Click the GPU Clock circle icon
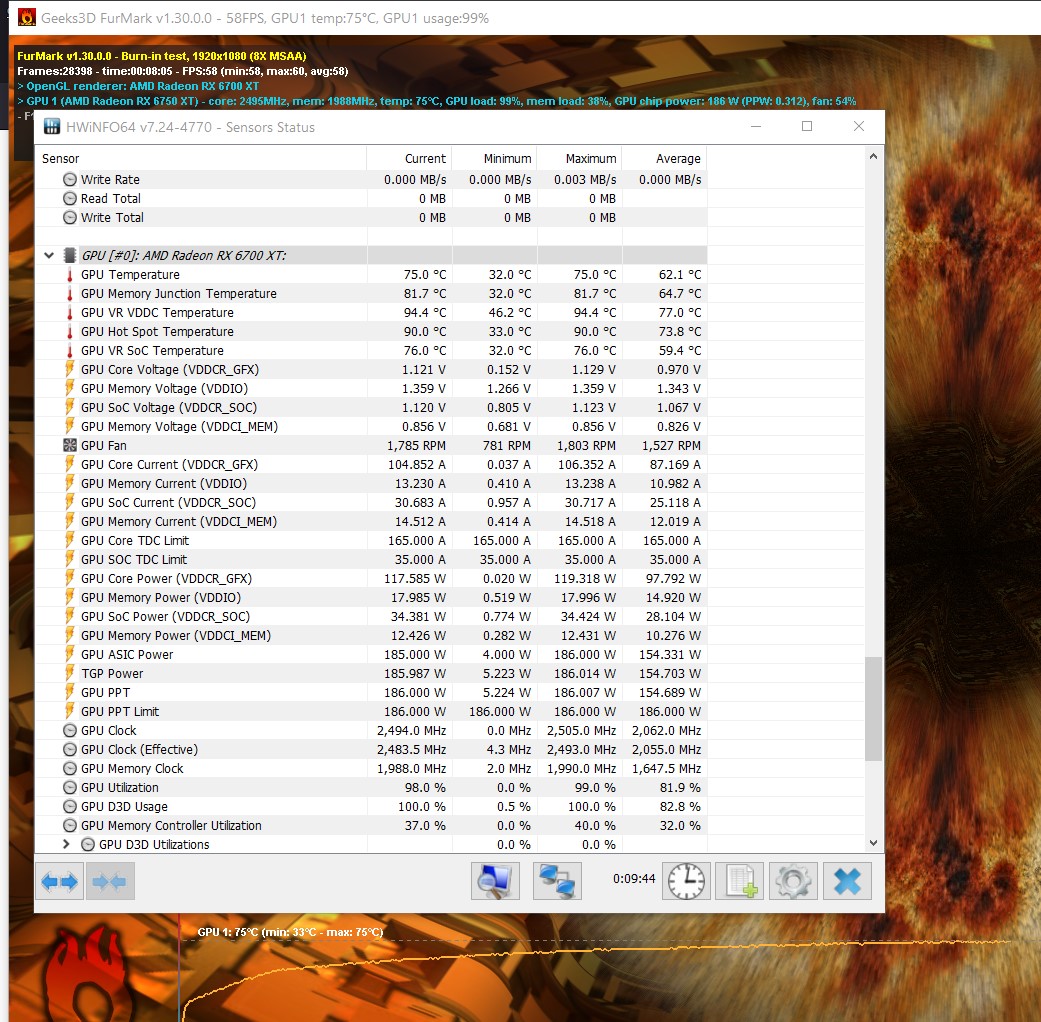The image size is (1041, 1022). coord(70,730)
